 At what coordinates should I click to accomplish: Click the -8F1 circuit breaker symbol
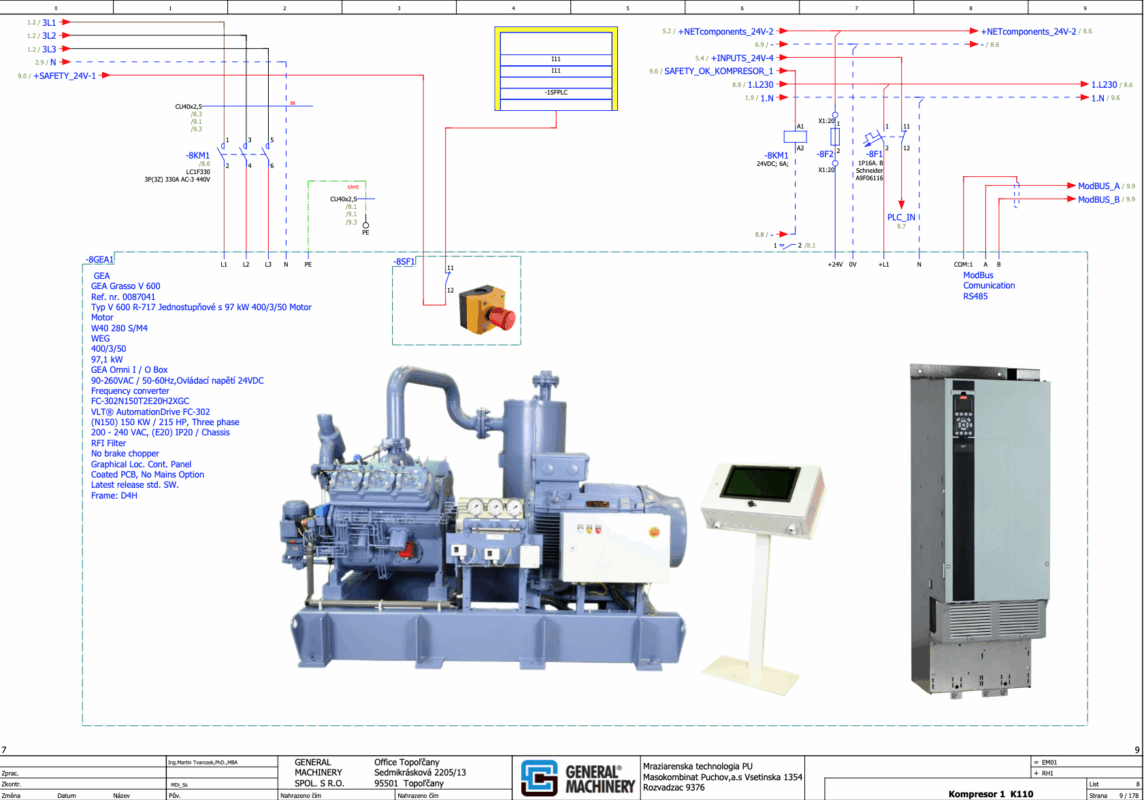(x=875, y=138)
